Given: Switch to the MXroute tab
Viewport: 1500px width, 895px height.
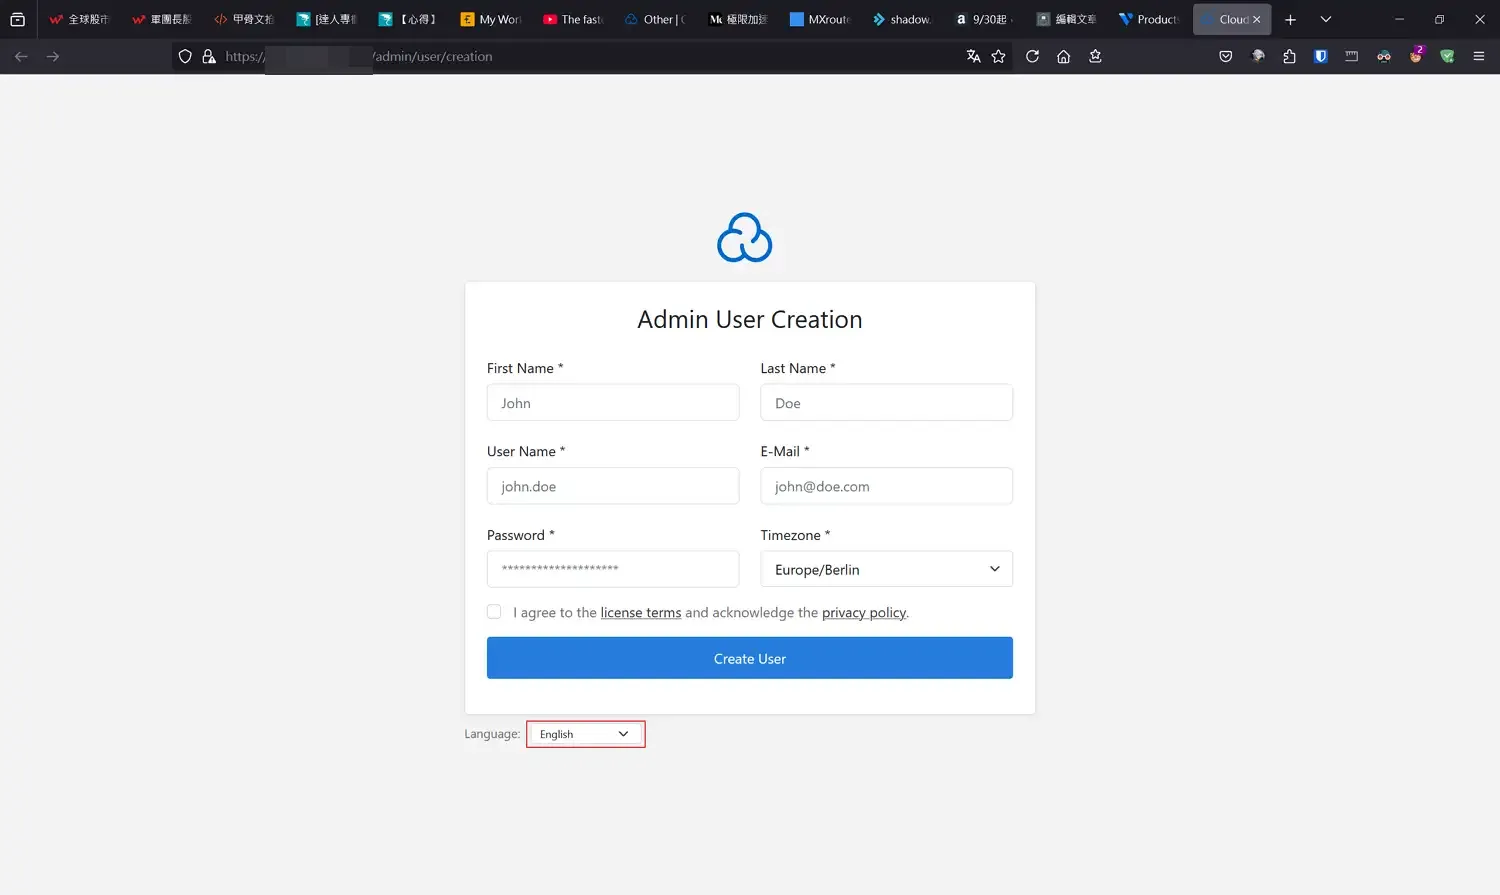Looking at the screenshot, I should click(820, 19).
